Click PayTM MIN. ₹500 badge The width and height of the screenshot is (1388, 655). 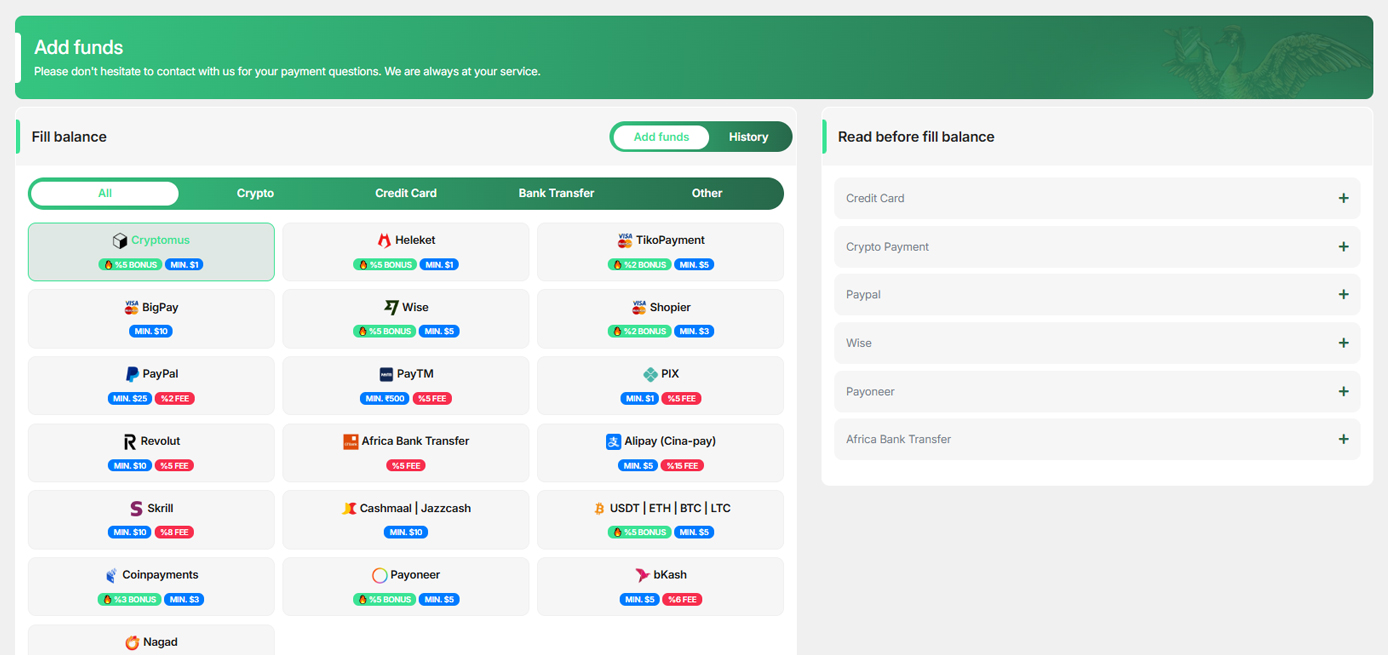(x=384, y=398)
